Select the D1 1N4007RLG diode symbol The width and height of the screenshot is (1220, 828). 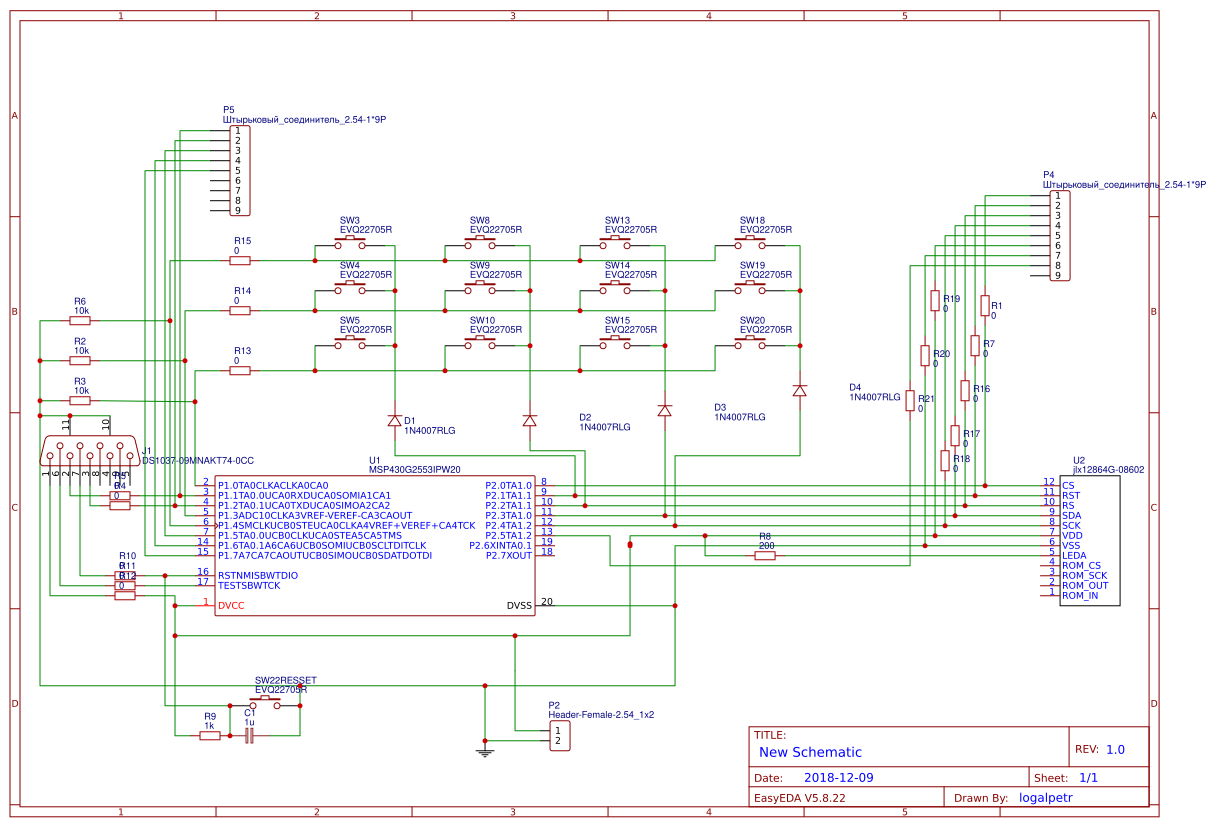pos(395,418)
